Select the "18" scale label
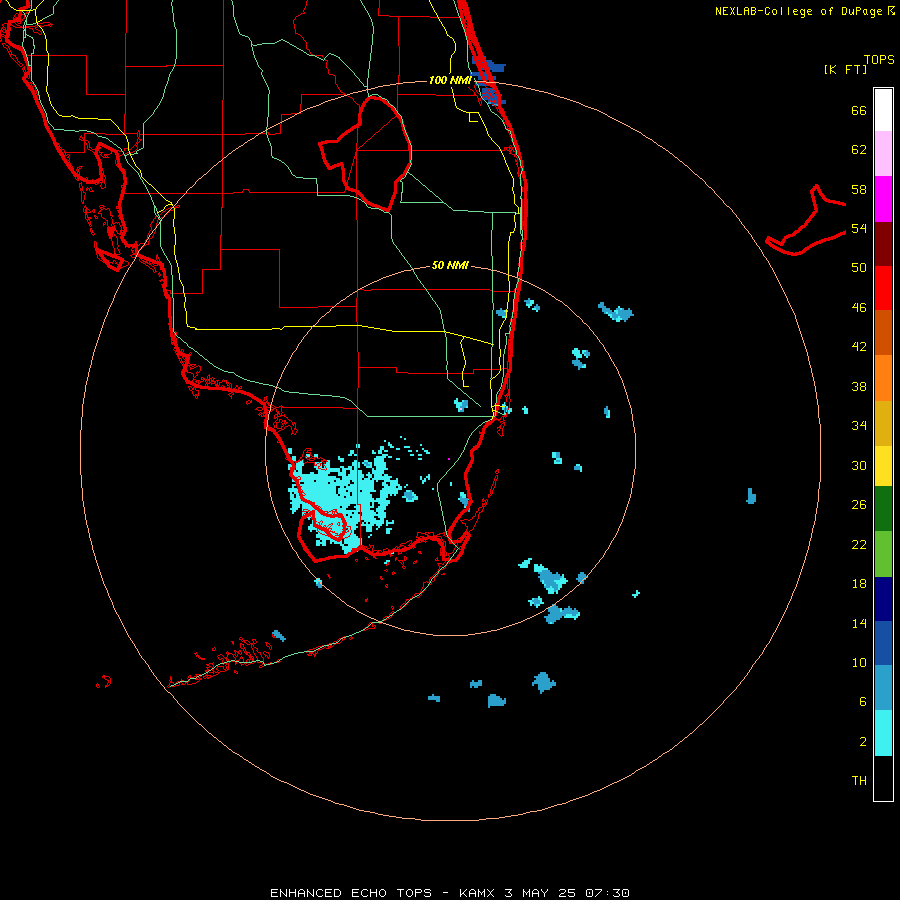 [859, 583]
